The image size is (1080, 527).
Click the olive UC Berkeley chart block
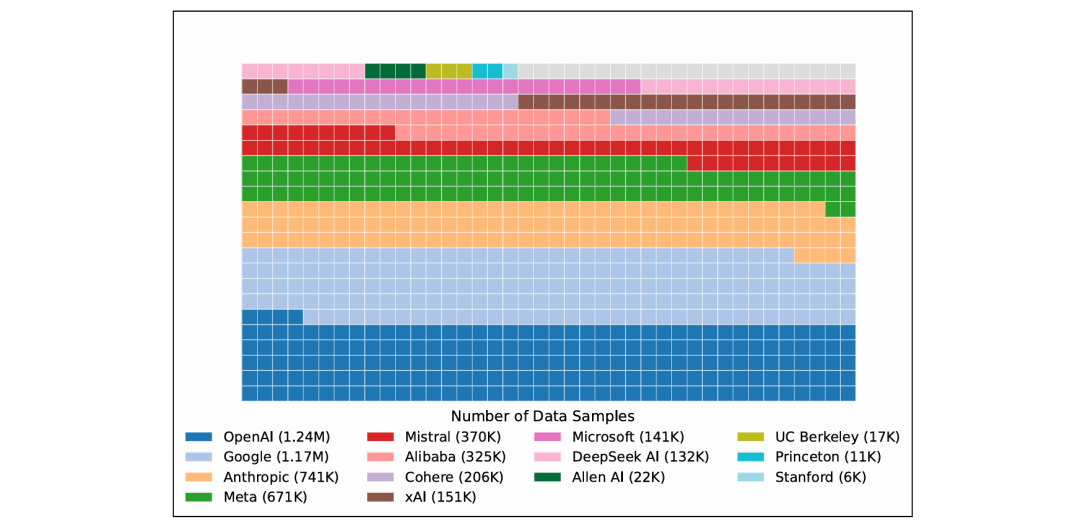click(x=449, y=70)
